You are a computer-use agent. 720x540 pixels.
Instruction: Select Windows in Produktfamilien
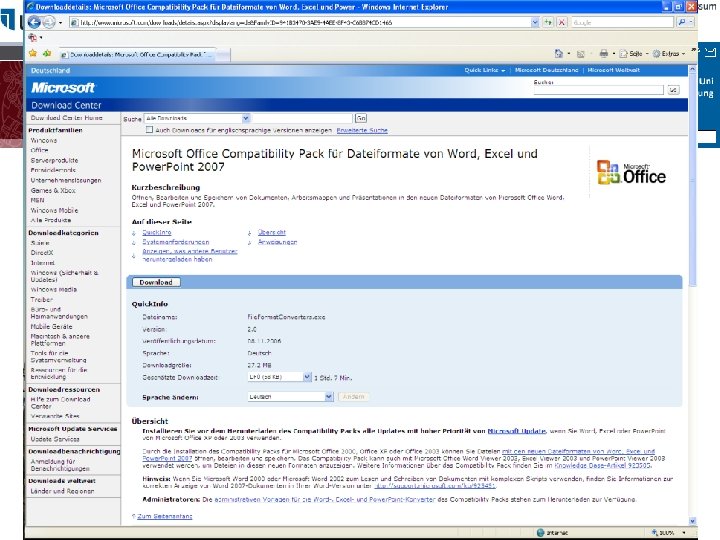44,141
